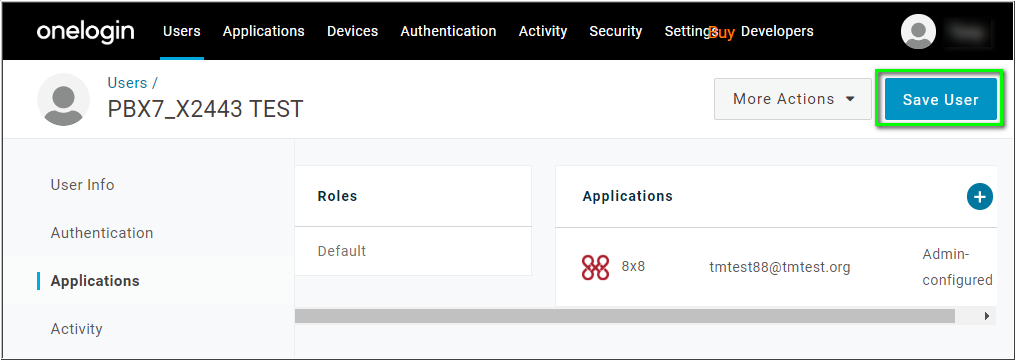Expand the More Actions dropdown
This screenshot has width=1015, height=360.
pos(793,99)
